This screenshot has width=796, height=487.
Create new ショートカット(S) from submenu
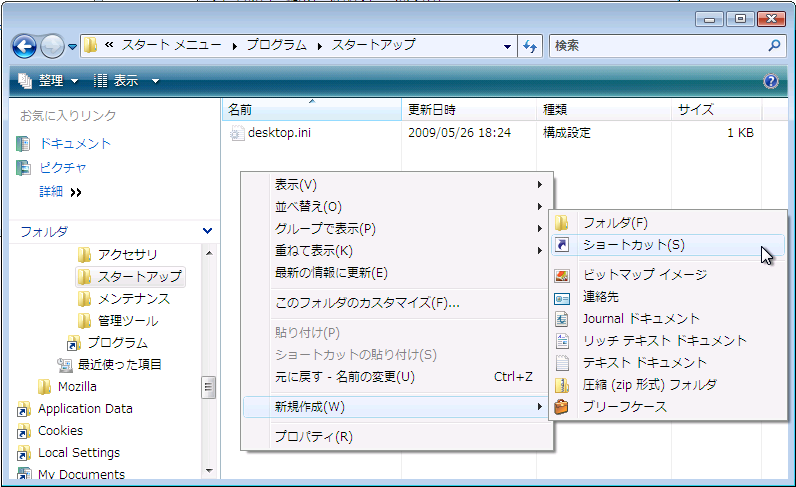[x=668, y=245]
